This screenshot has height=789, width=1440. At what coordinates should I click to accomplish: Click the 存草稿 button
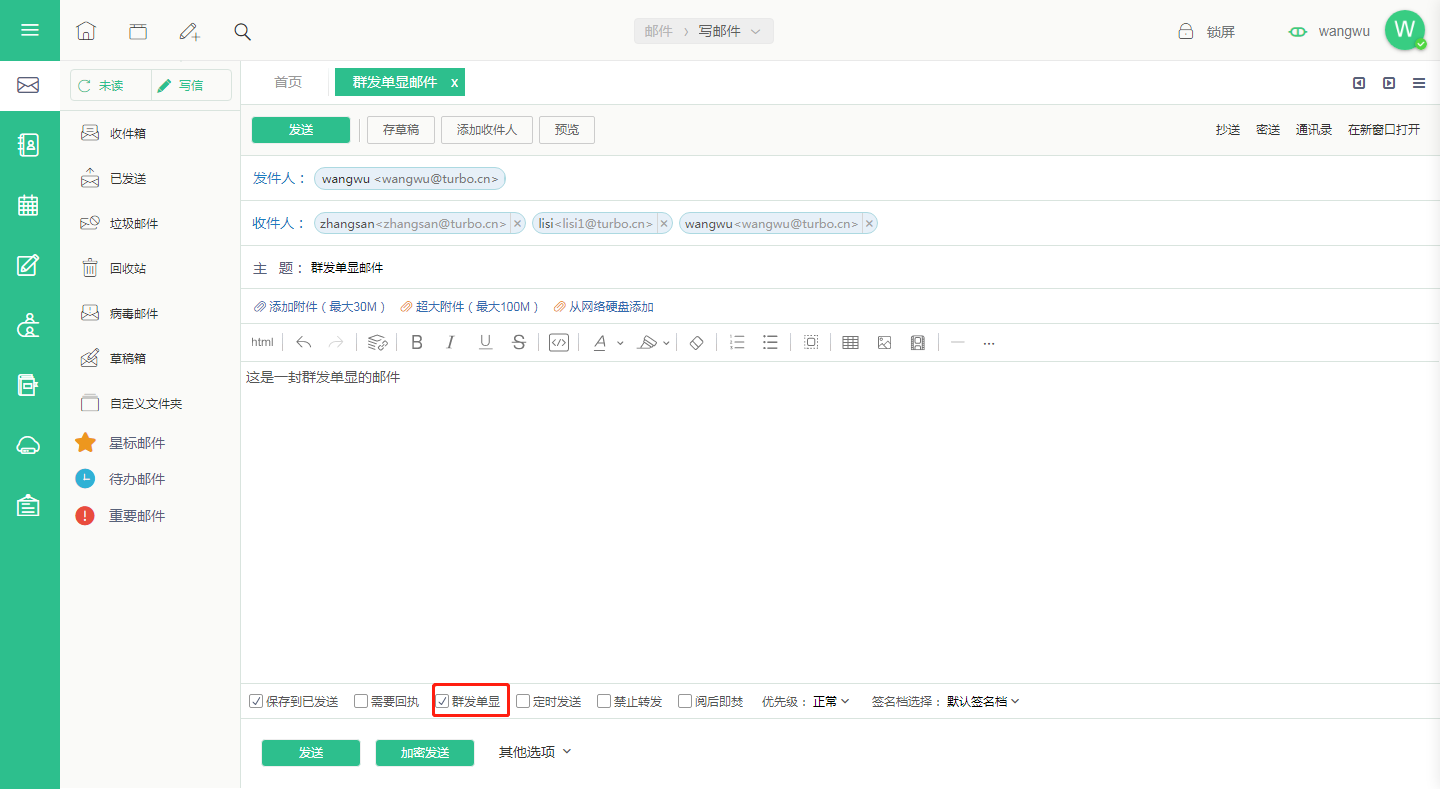click(401, 130)
